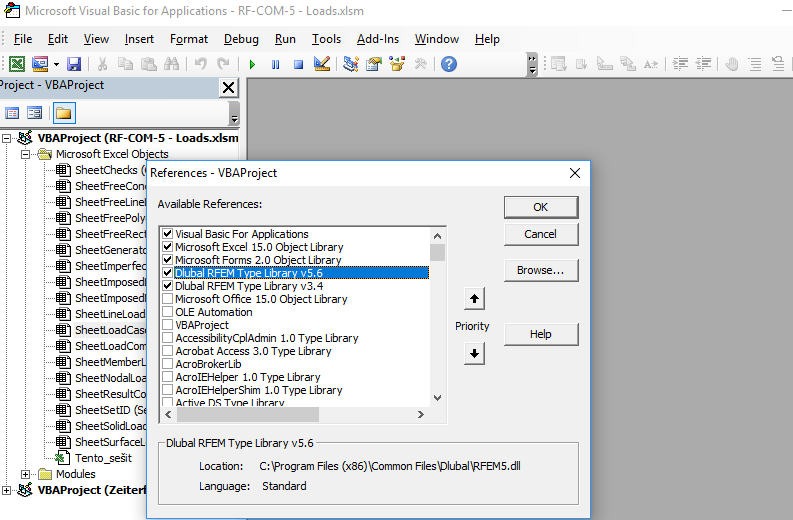Click OK in the References dialog

tap(541, 207)
